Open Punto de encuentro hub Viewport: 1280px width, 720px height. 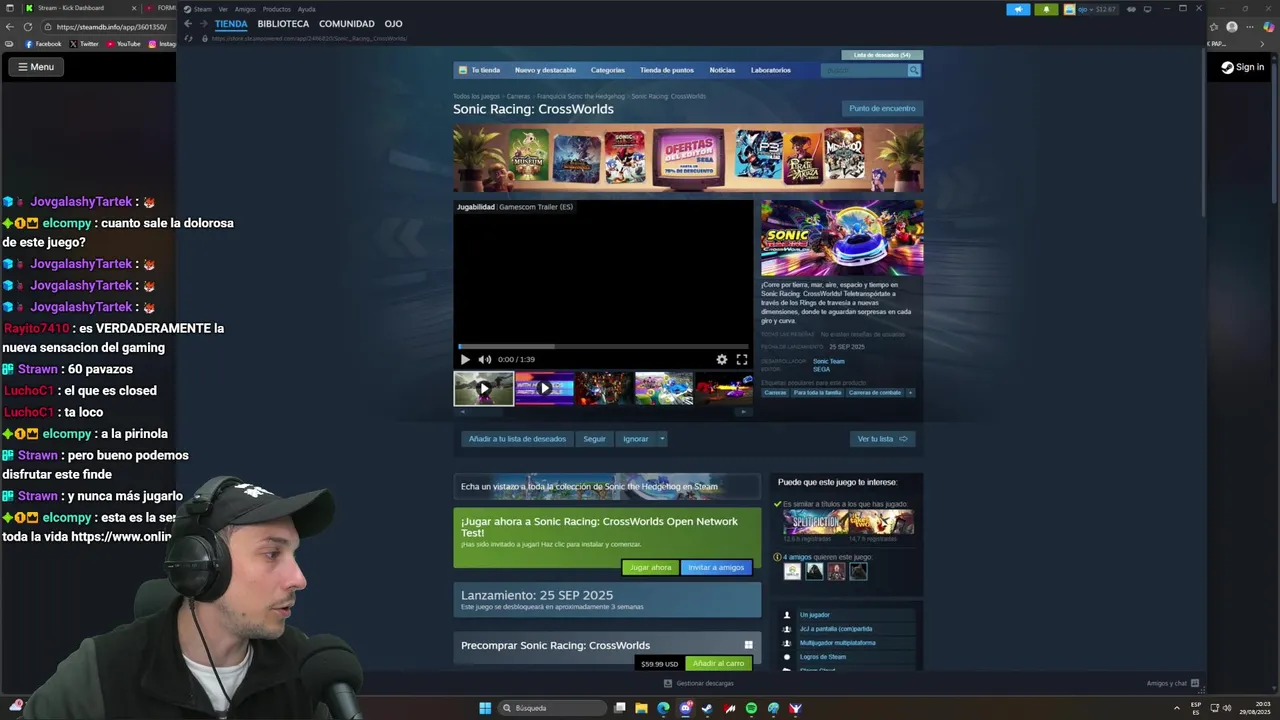pyautogui.click(x=882, y=108)
